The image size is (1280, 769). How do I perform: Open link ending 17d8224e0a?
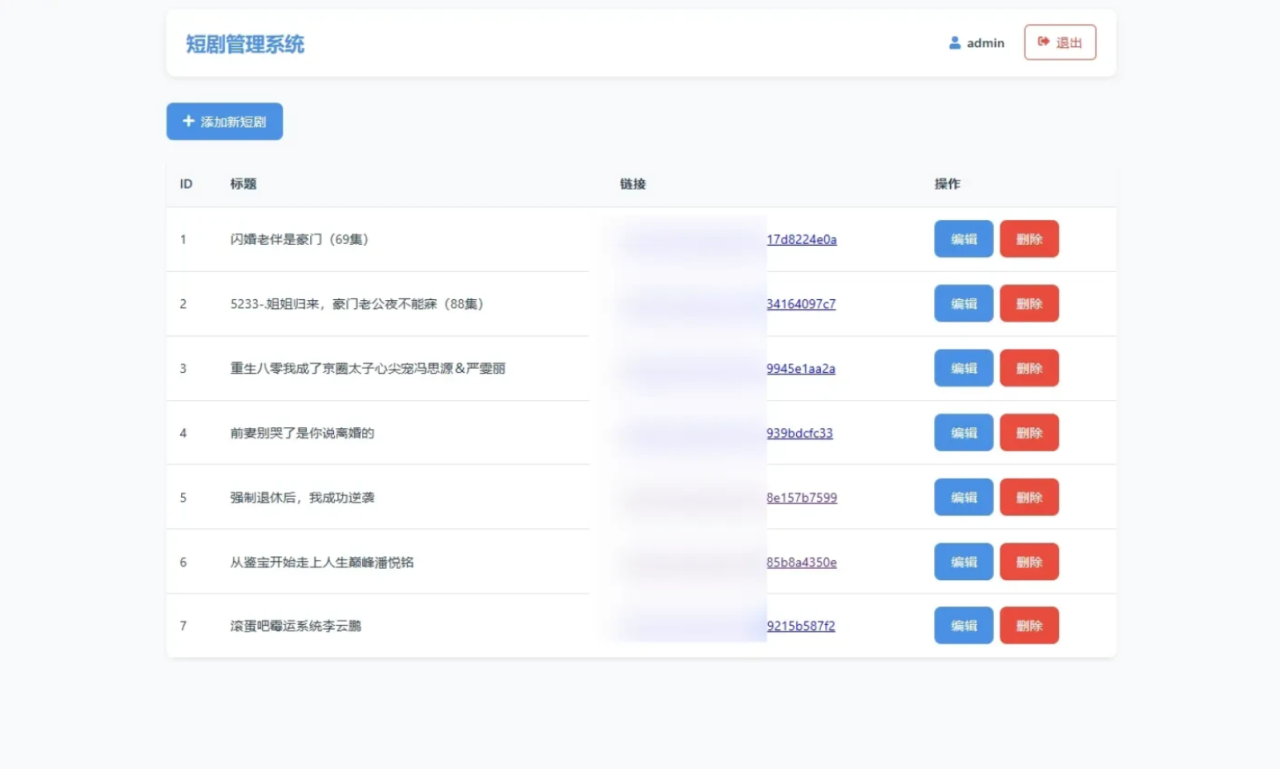(802, 240)
